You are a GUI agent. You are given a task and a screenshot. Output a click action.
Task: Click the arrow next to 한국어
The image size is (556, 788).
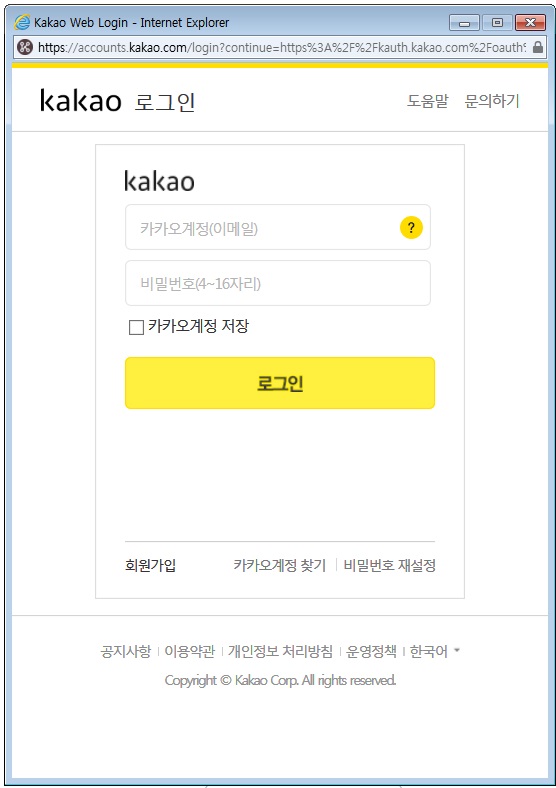point(456,650)
